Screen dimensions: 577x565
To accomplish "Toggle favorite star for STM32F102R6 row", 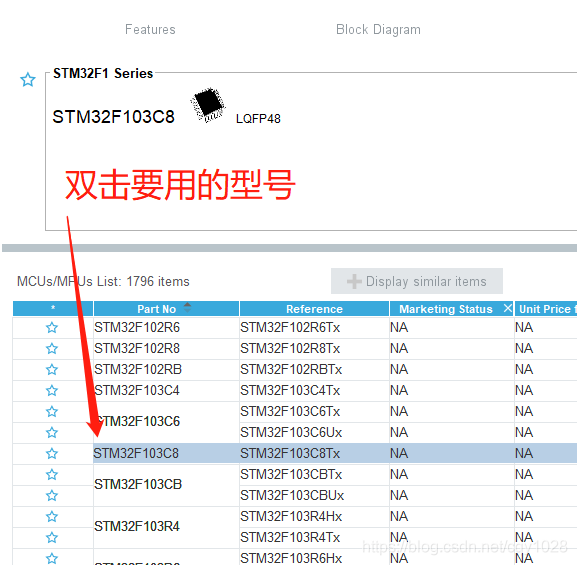I will tap(52, 327).
